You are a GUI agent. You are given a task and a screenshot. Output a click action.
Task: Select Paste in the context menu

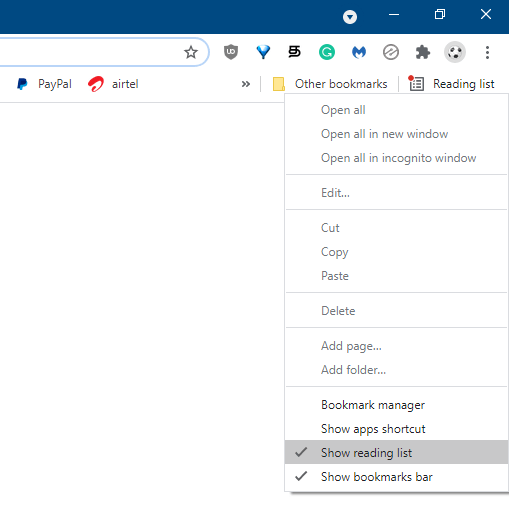point(396,276)
